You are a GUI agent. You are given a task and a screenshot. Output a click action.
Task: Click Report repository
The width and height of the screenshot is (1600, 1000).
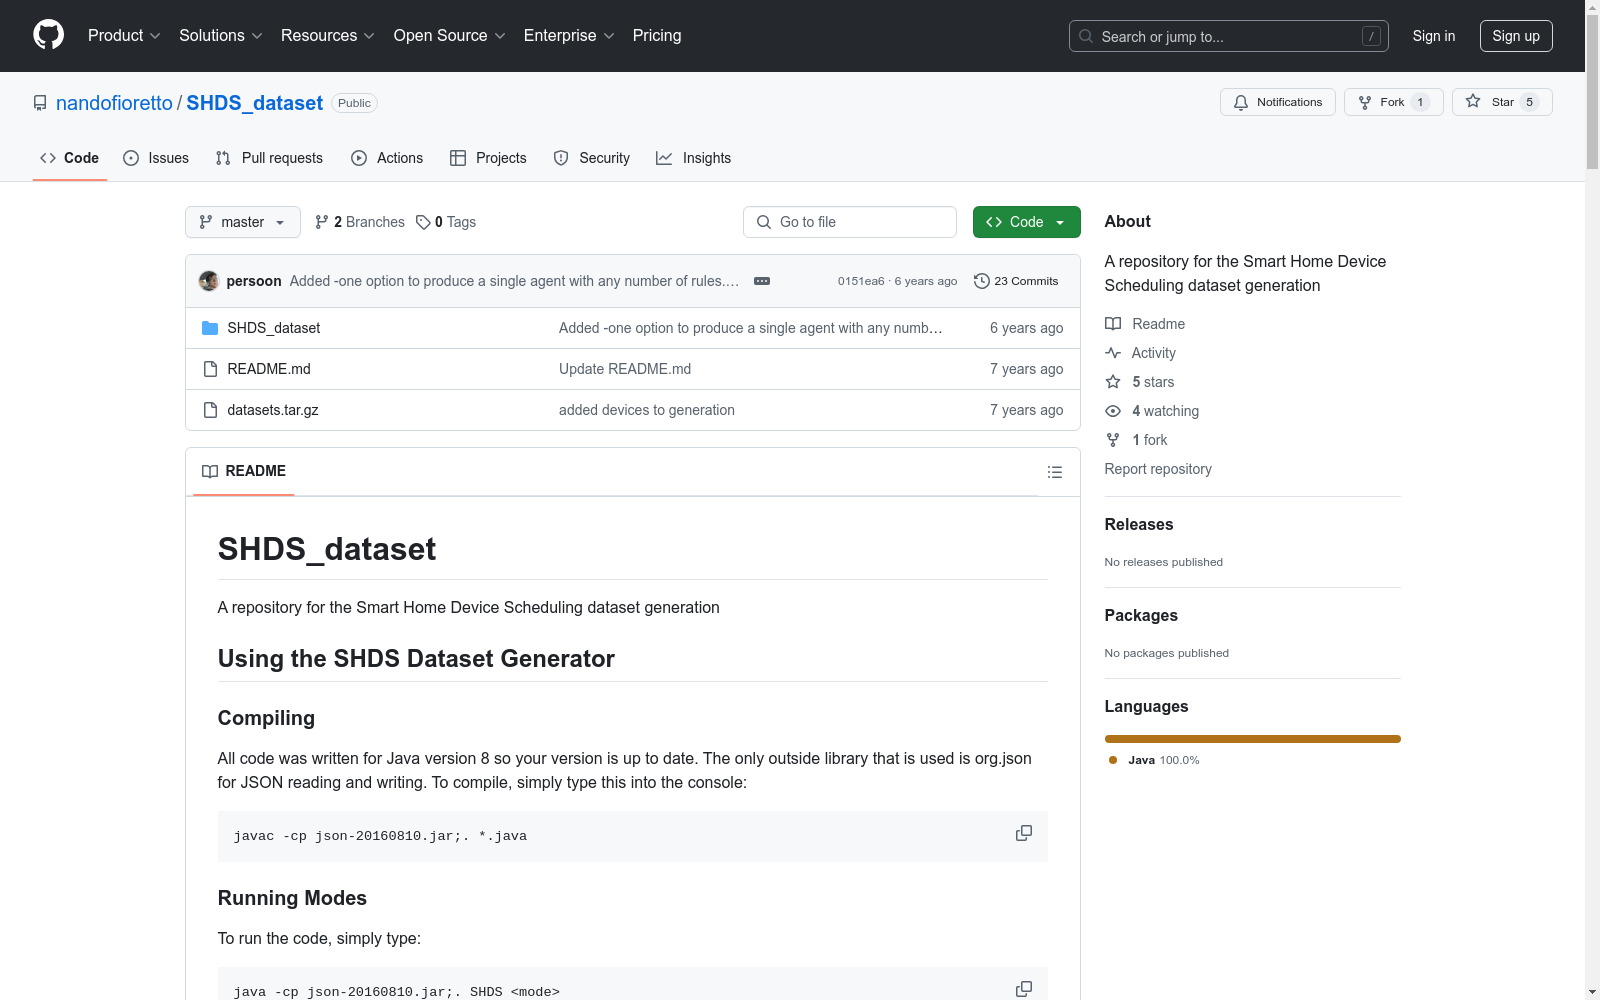click(x=1158, y=469)
